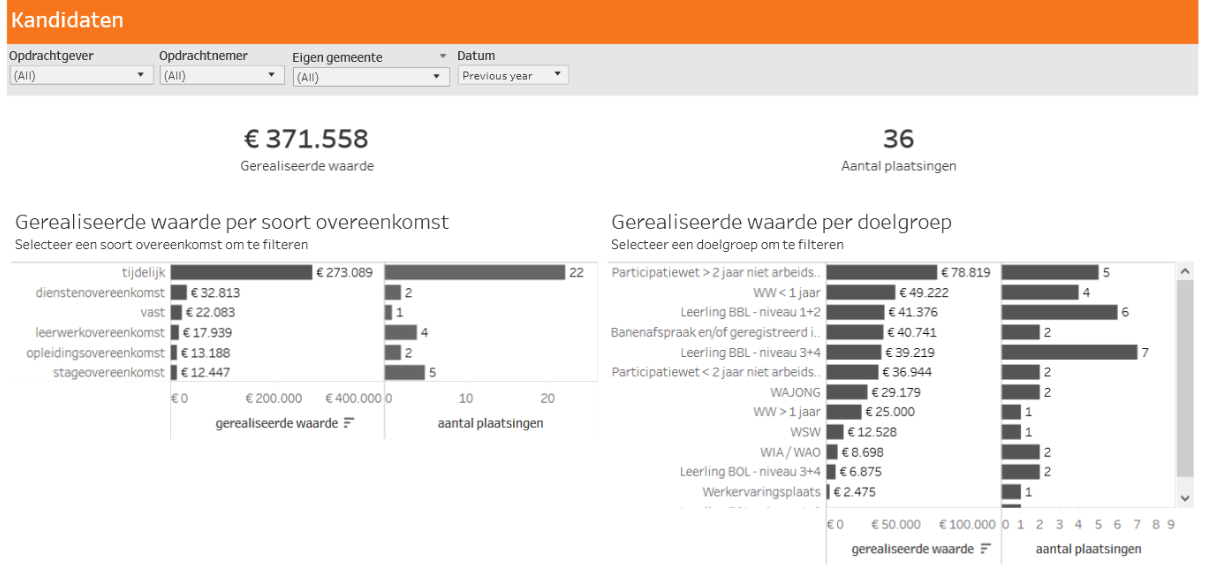Image resolution: width=1215 pixels, height=579 pixels.
Task: Open the Opdrachtgever filter dropdown
Action: [81, 75]
